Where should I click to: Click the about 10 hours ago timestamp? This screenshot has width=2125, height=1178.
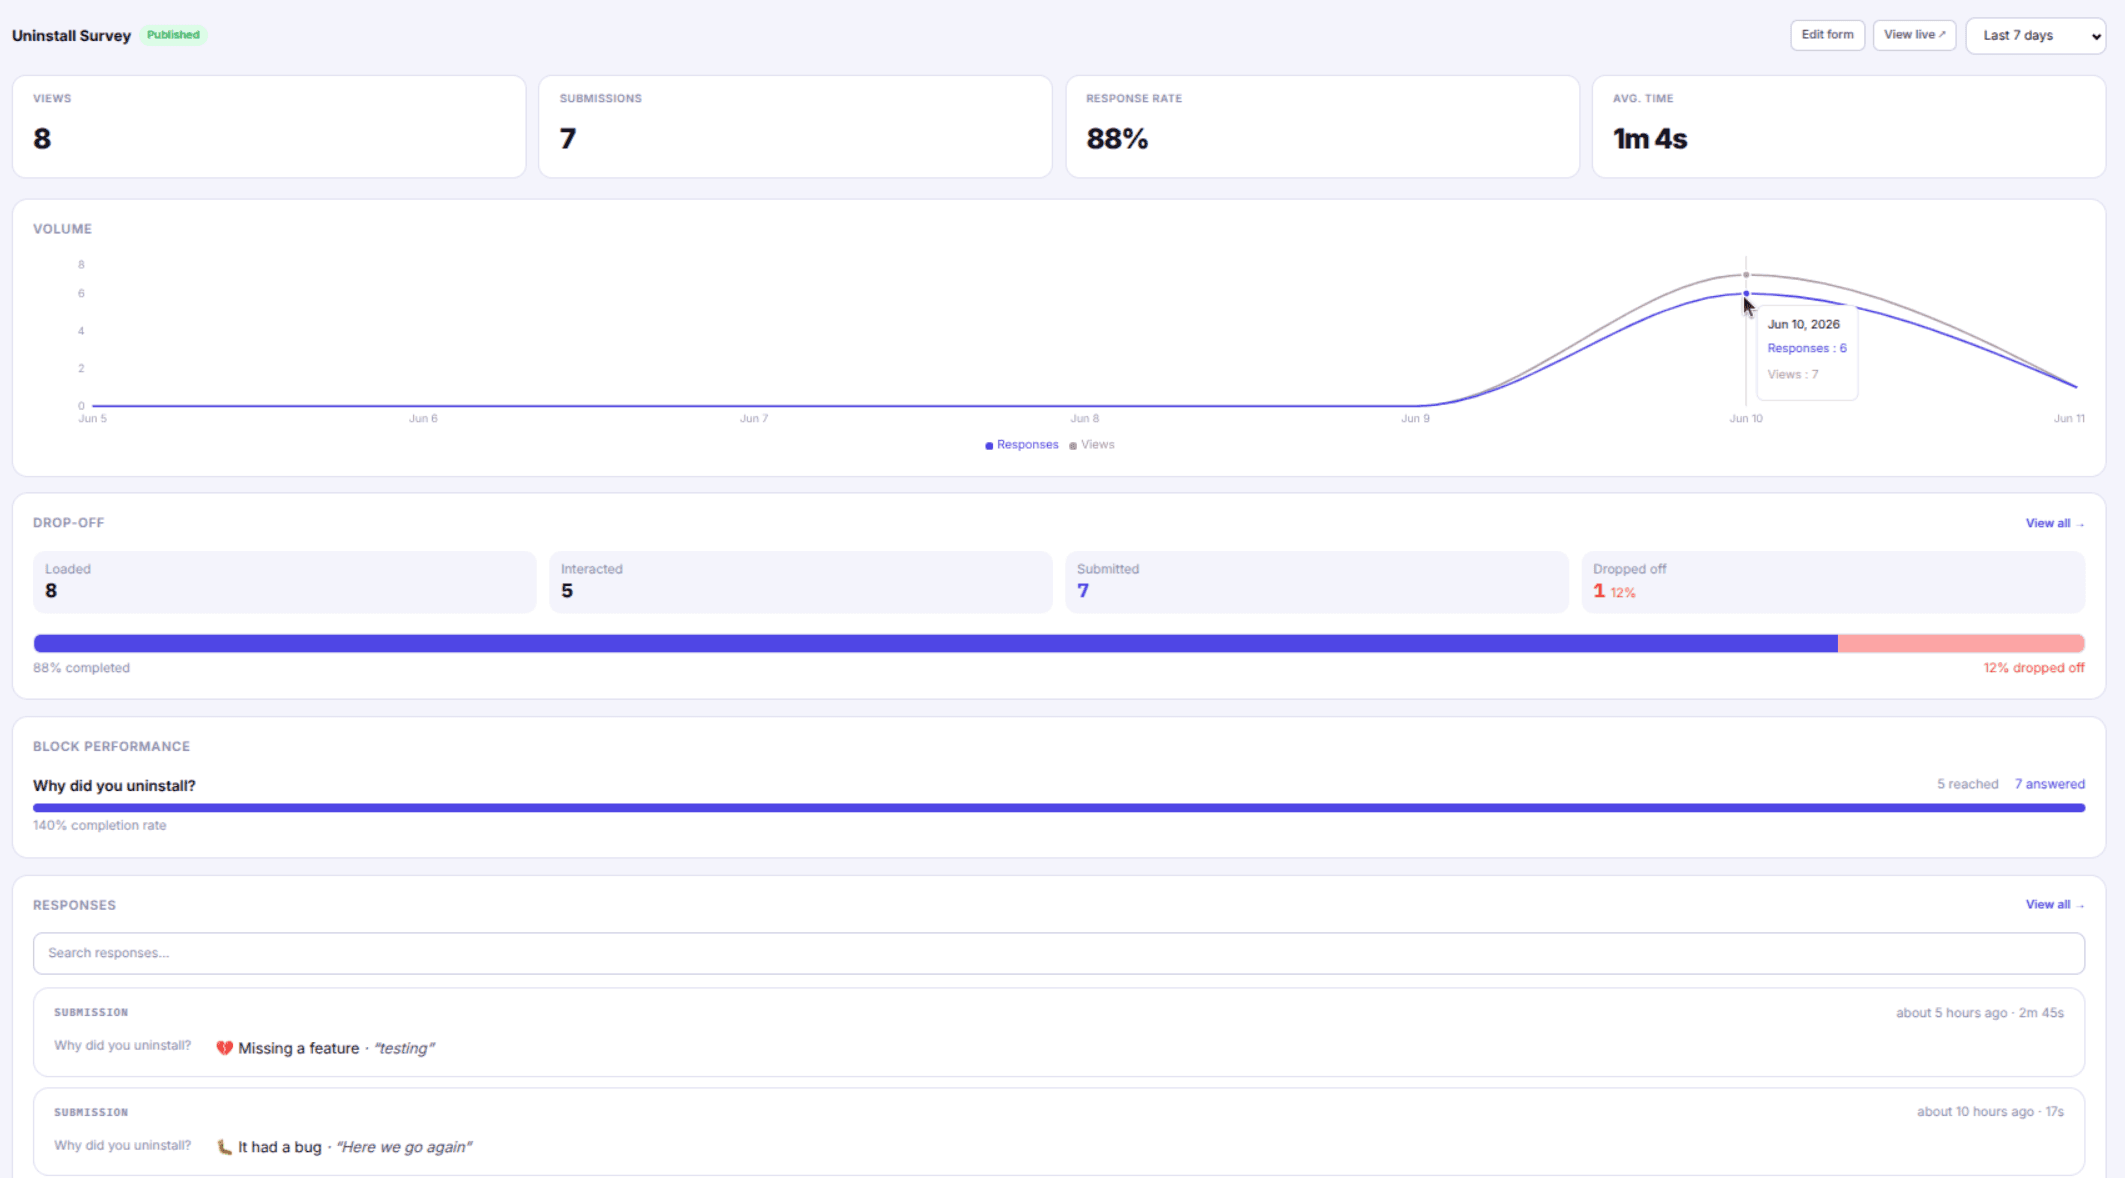pos(1975,1112)
